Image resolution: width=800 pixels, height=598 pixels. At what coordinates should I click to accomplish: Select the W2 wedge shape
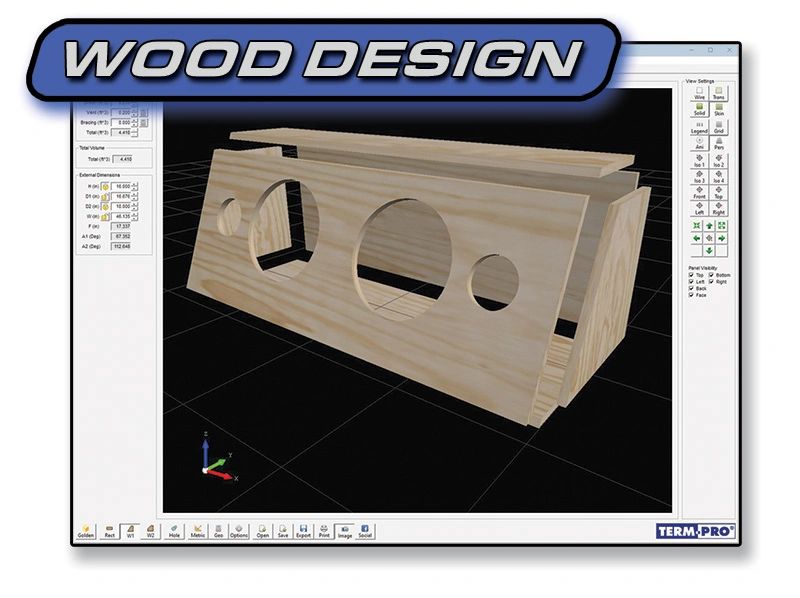click(x=151, y=531)
